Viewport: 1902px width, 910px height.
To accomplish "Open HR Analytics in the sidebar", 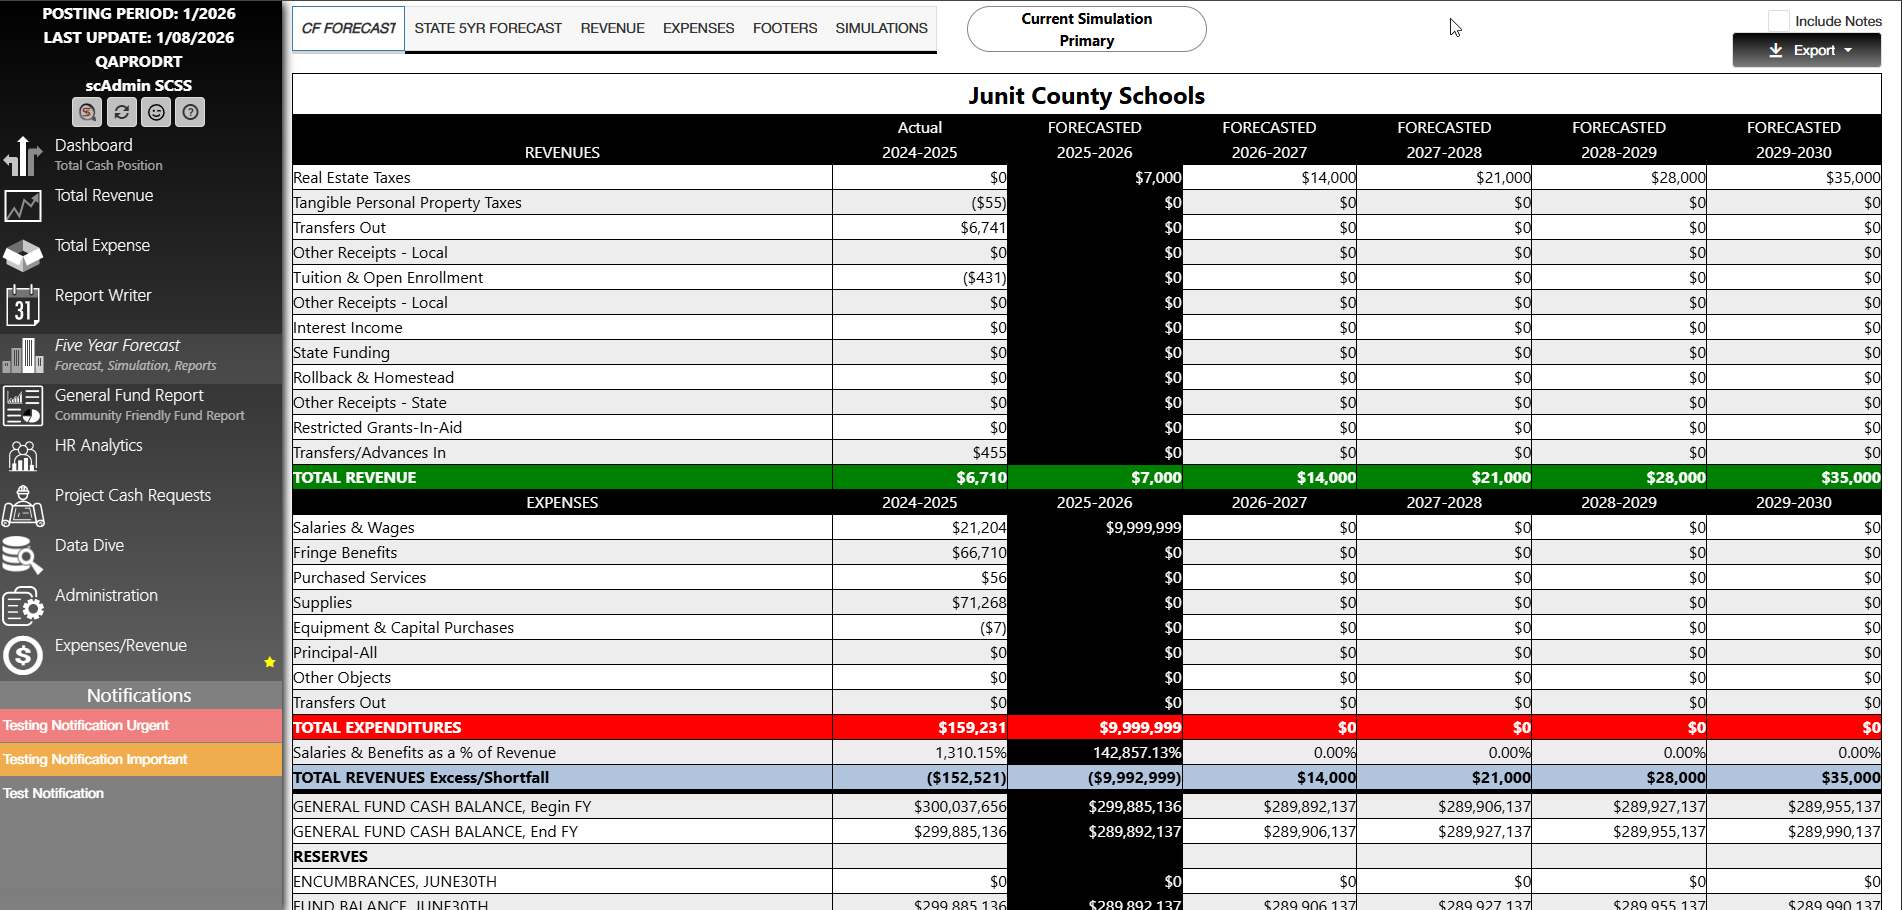I will coord(98,445).
